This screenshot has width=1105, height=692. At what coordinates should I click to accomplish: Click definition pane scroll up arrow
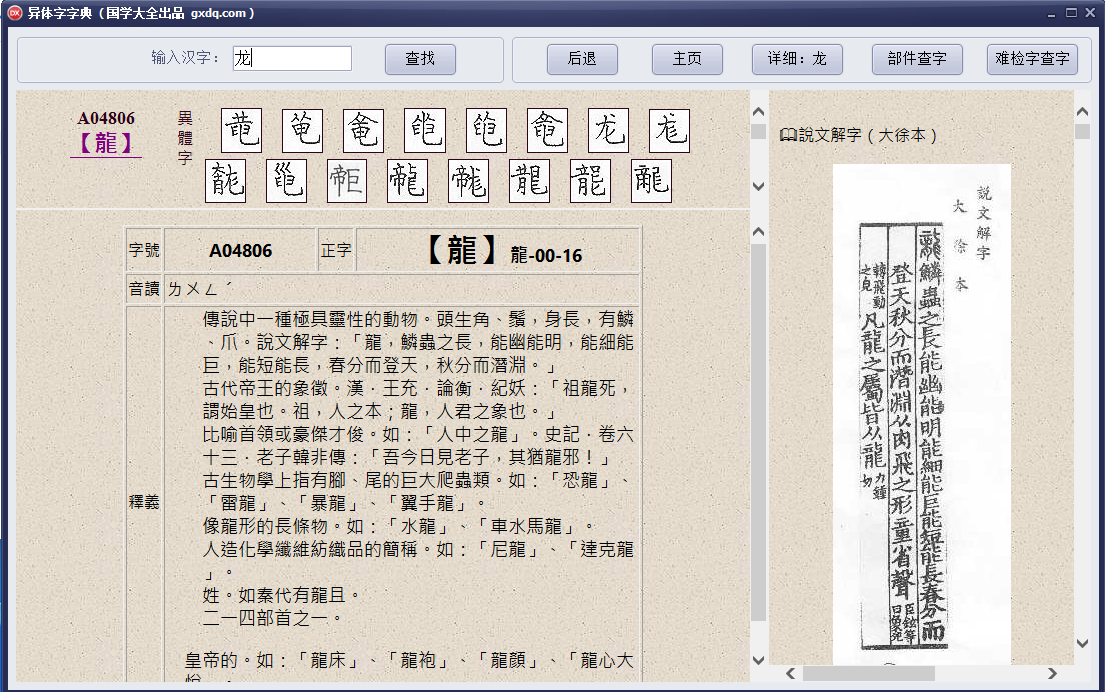click(x=758, y=231)
